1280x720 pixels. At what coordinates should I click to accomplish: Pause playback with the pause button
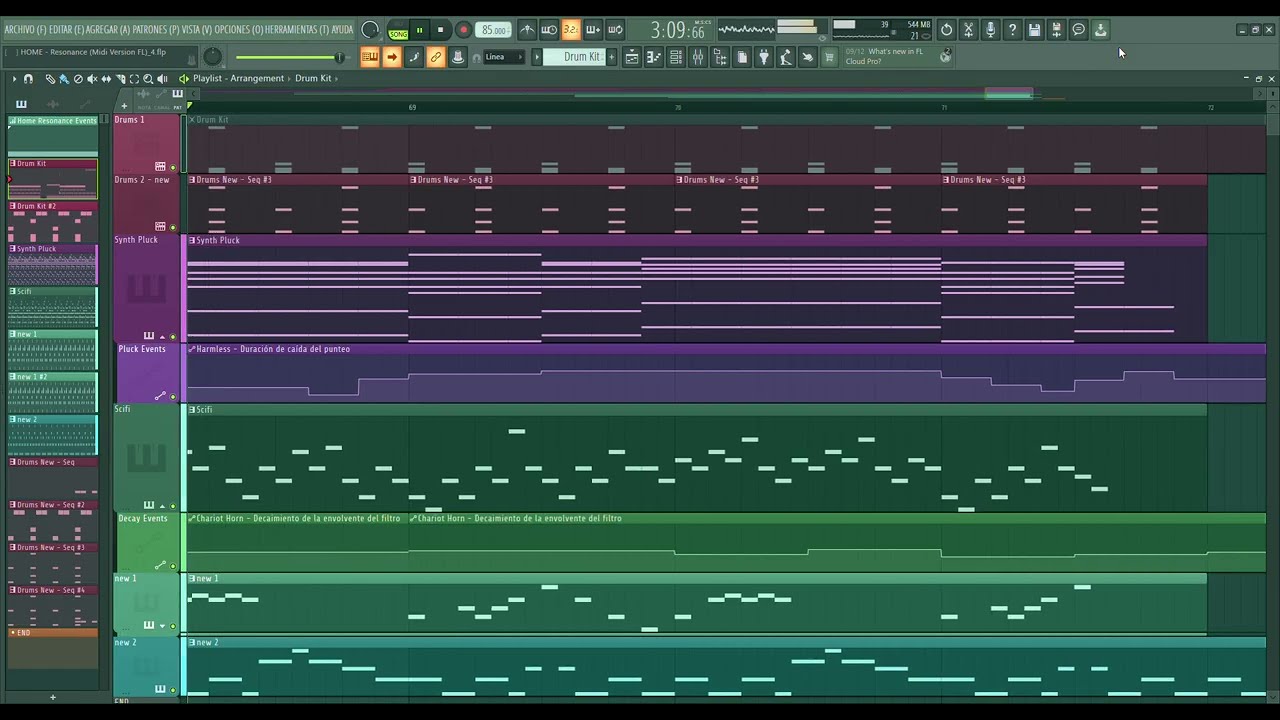[420, 30]
